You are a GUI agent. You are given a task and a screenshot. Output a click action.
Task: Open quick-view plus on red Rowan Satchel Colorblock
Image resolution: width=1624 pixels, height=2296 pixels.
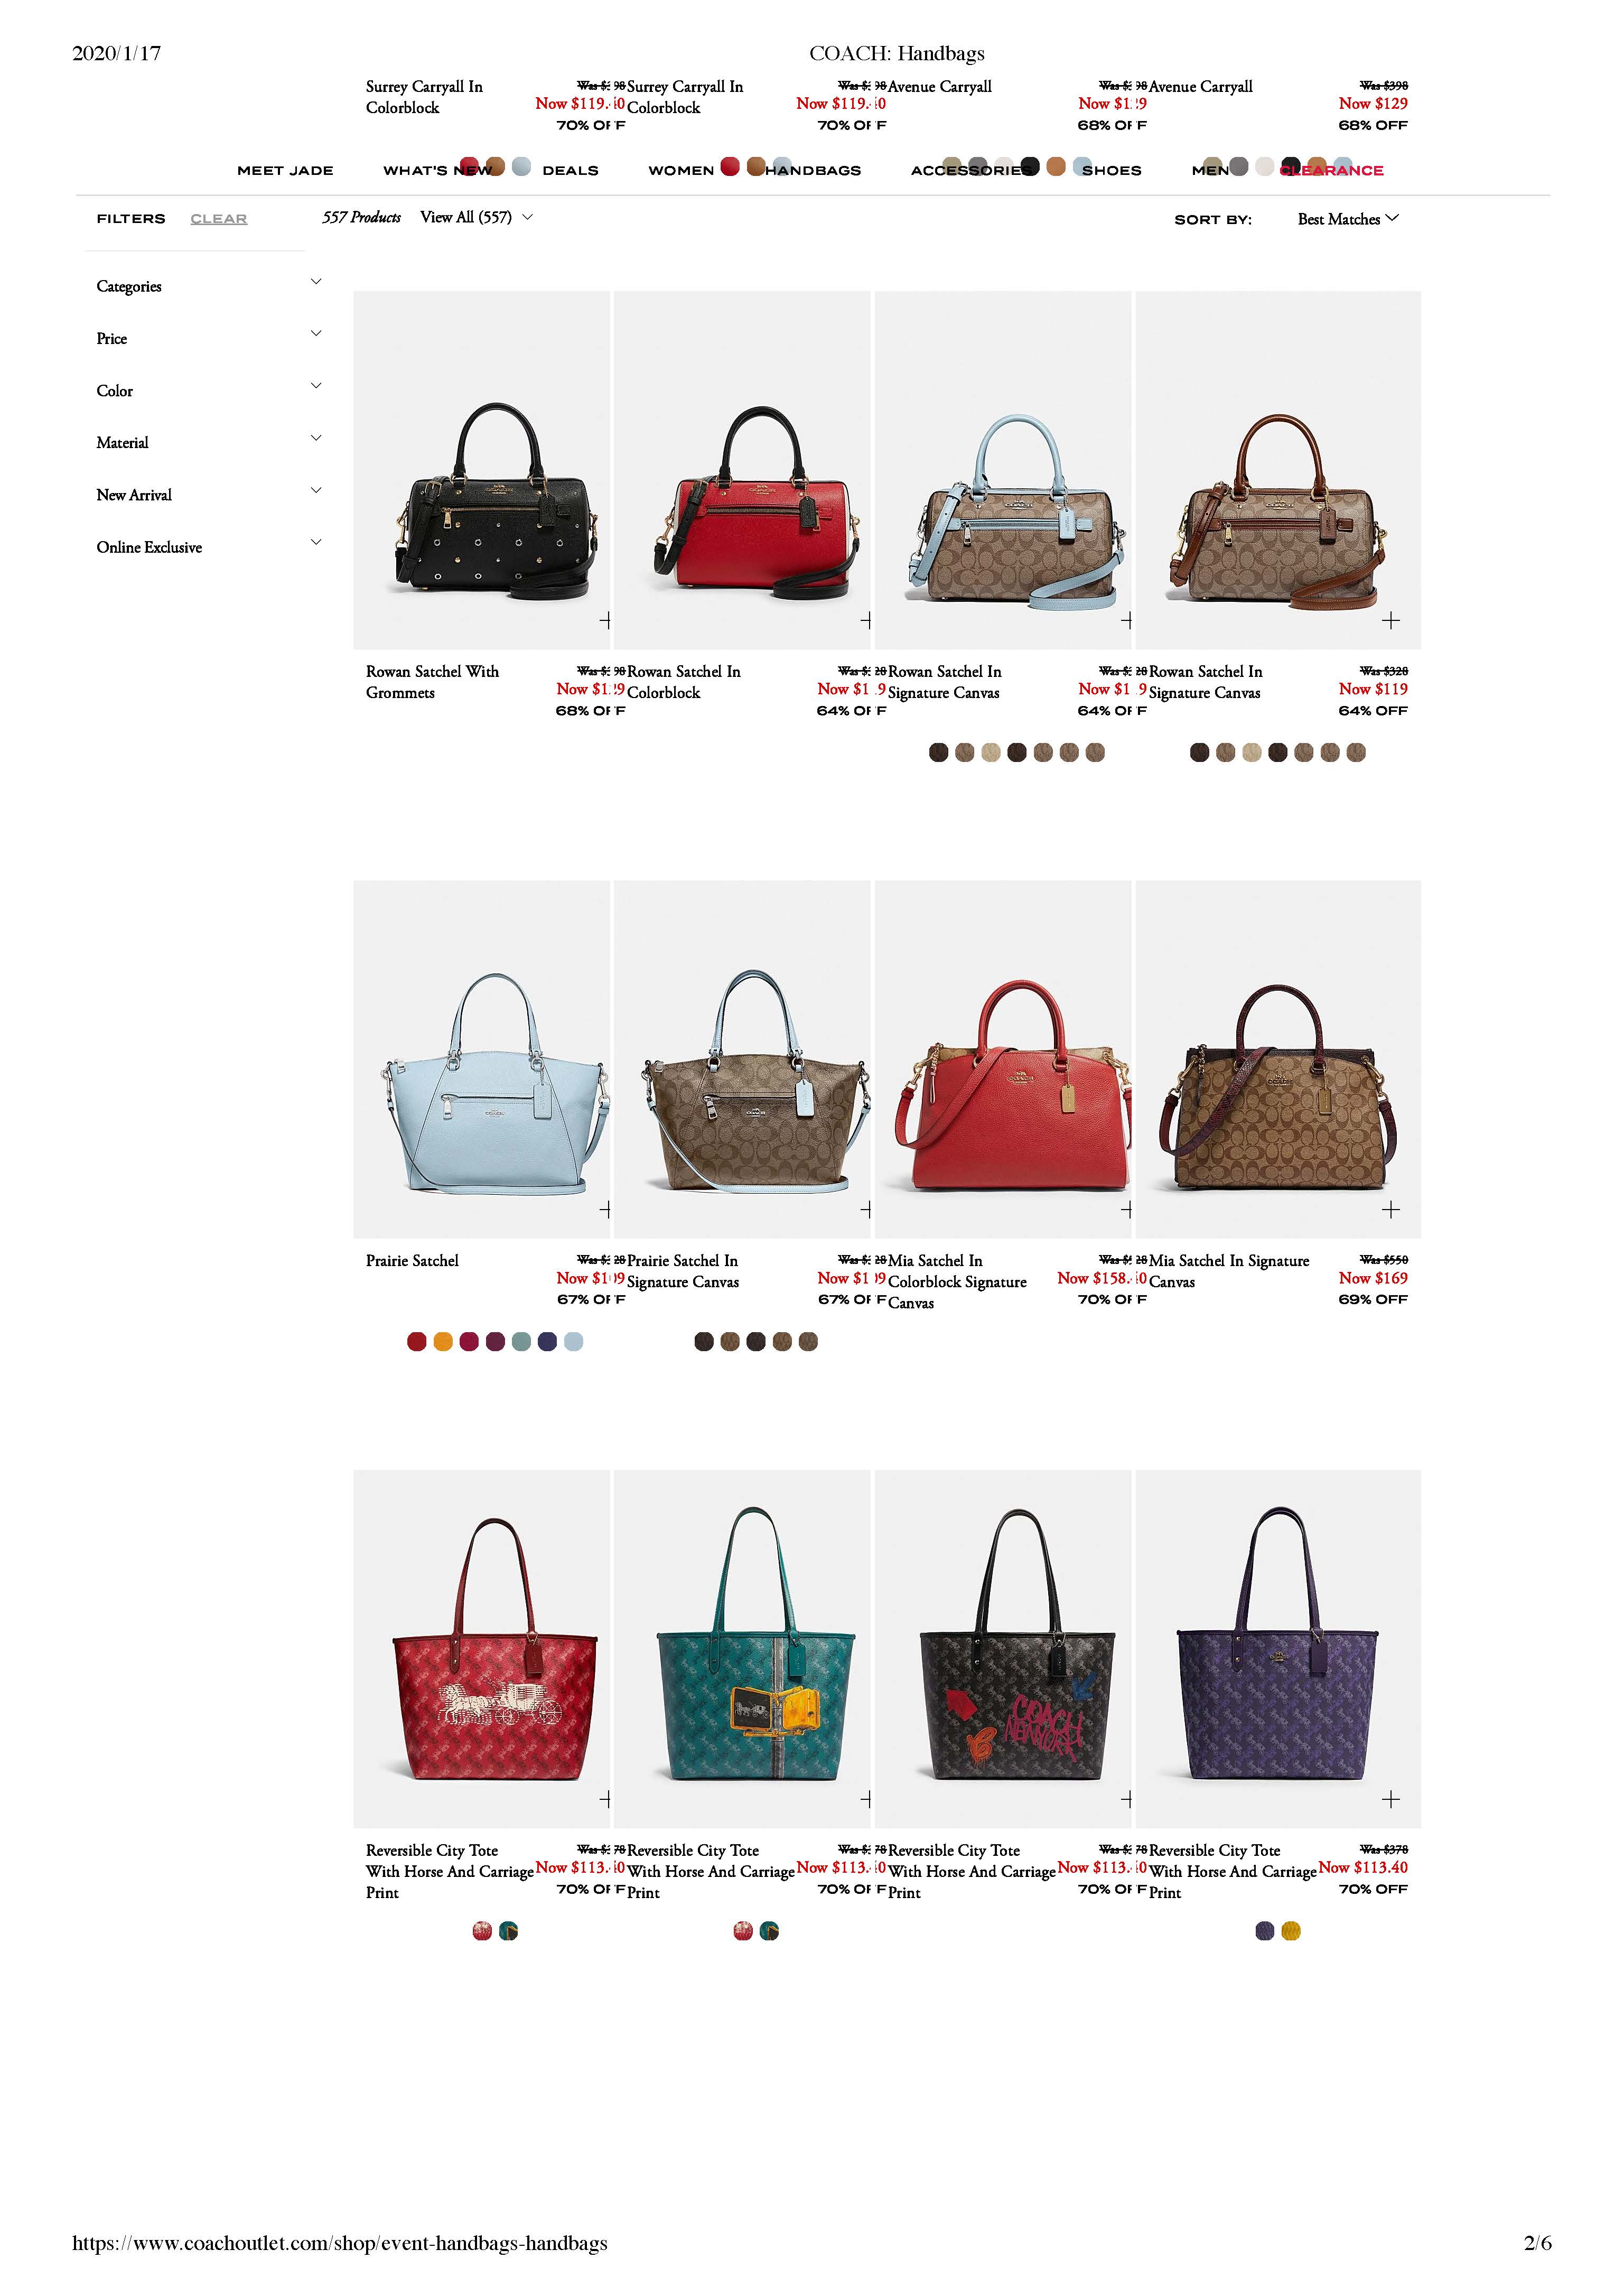[866, 620]
